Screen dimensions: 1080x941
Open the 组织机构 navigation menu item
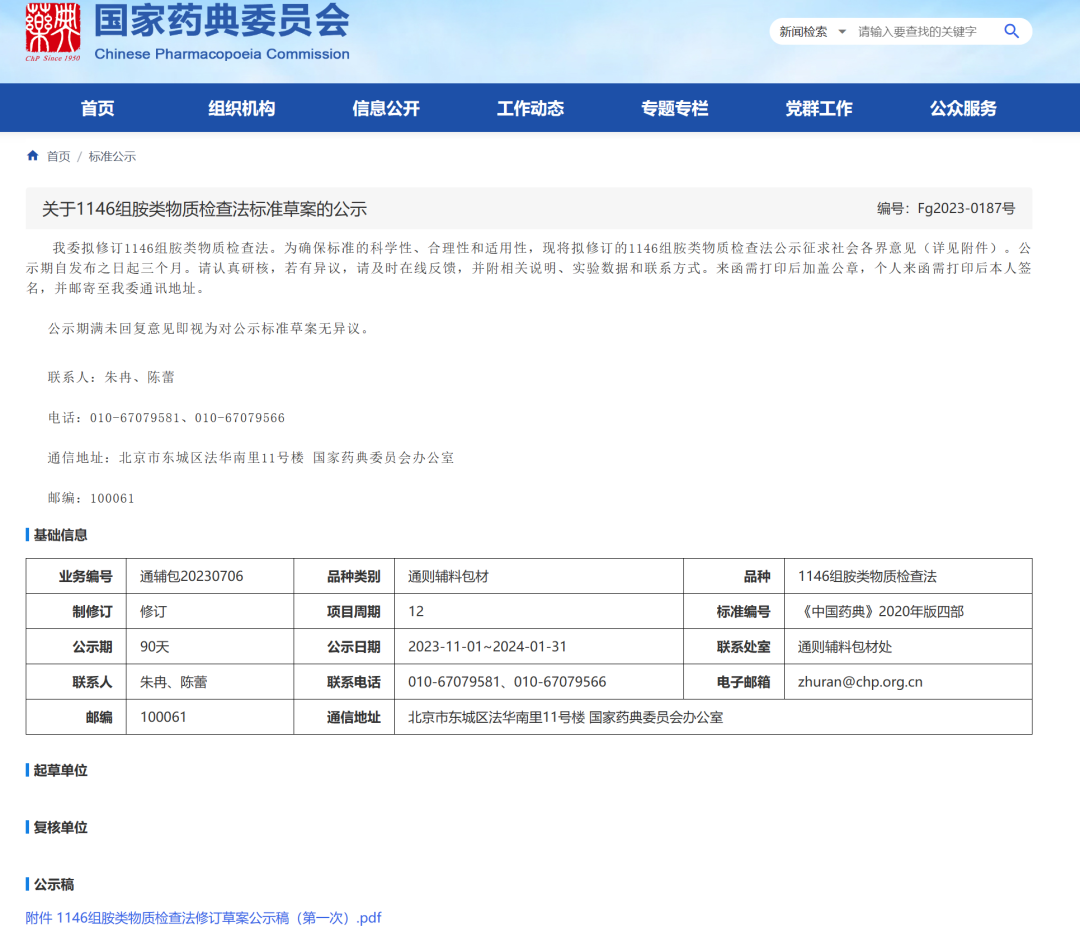(x=242, y=108)
